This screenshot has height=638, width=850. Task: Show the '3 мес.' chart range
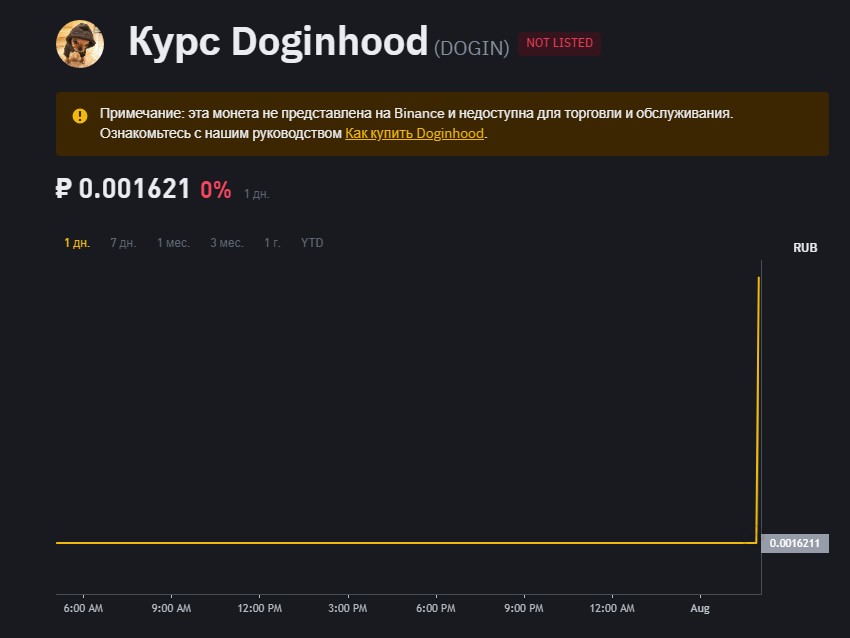pos(227,243)
